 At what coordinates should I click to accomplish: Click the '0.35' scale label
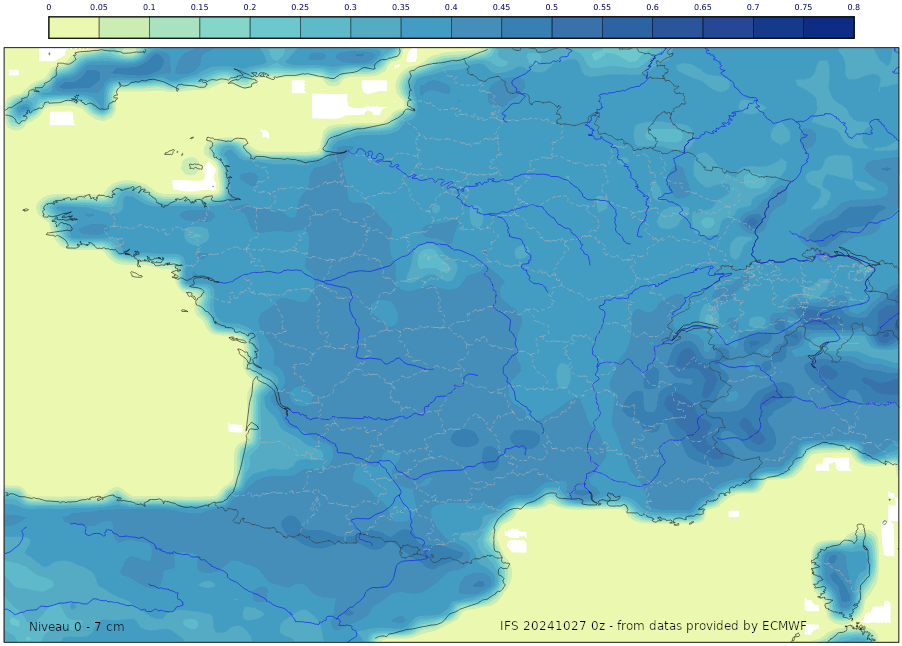[x=401, y=7]
